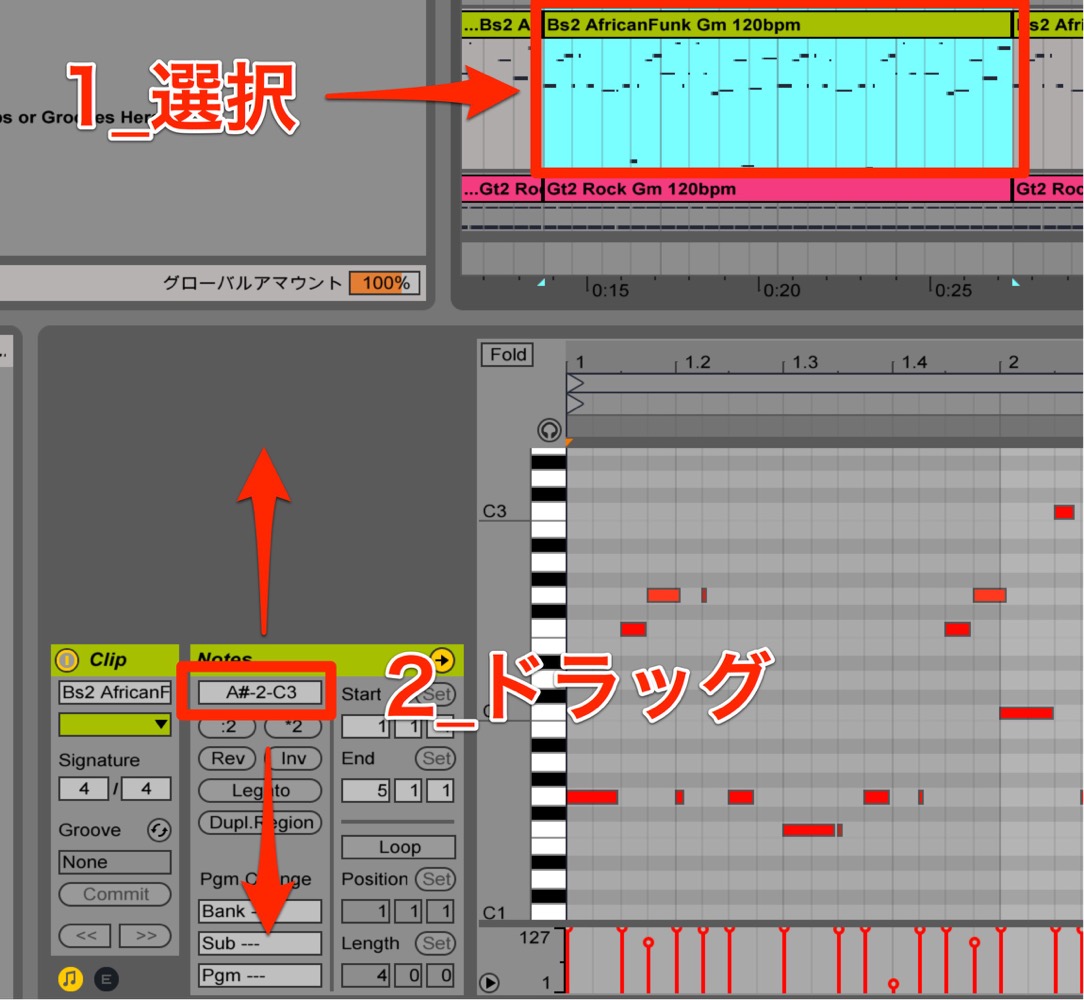The height and width of the screenshot is (1000, 1084).
Task: Click the global amount 100% slider
Action: pos(385,283)
